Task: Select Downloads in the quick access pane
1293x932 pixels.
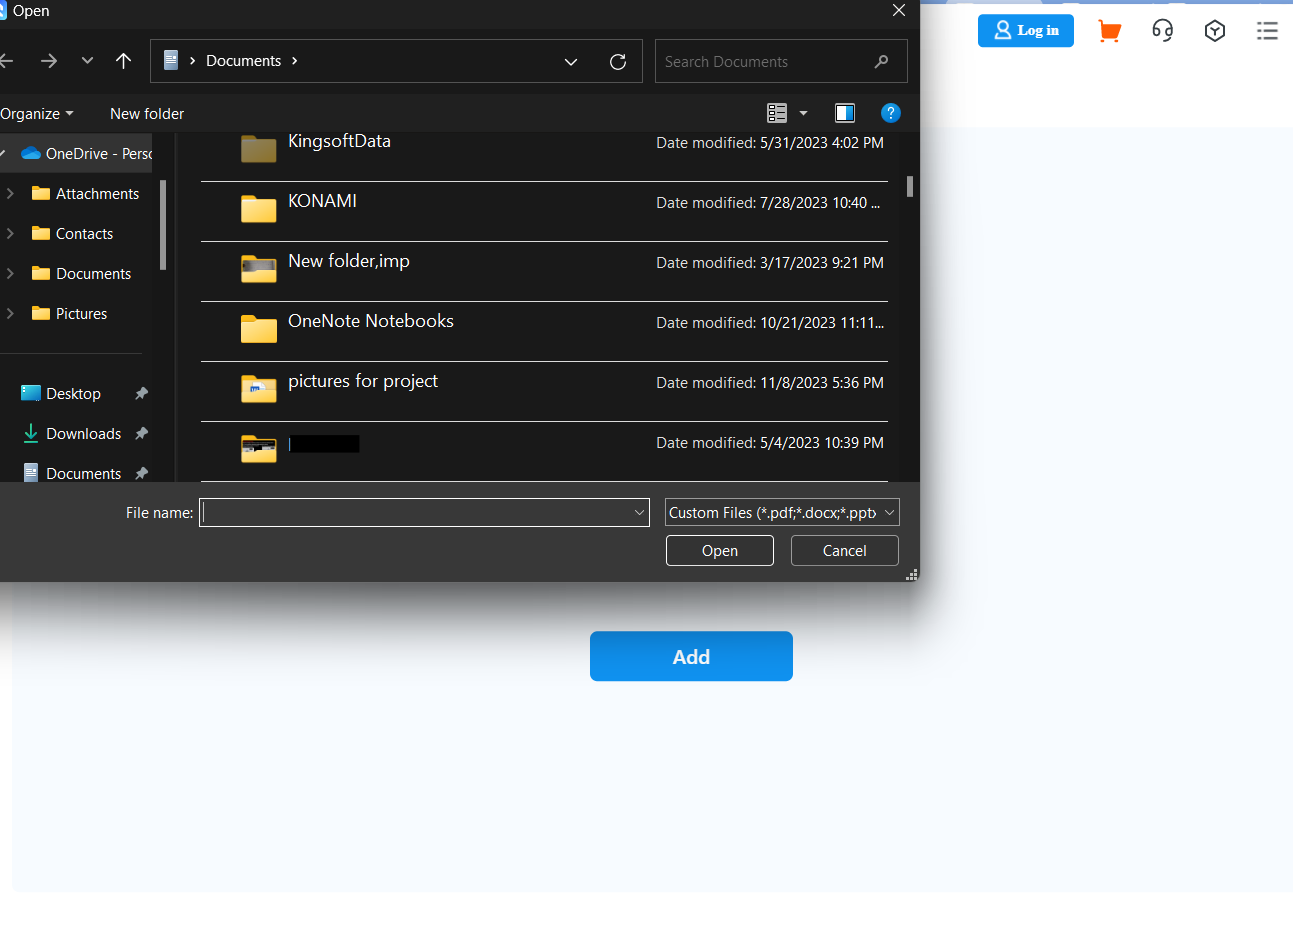Action: click(83, 434)
